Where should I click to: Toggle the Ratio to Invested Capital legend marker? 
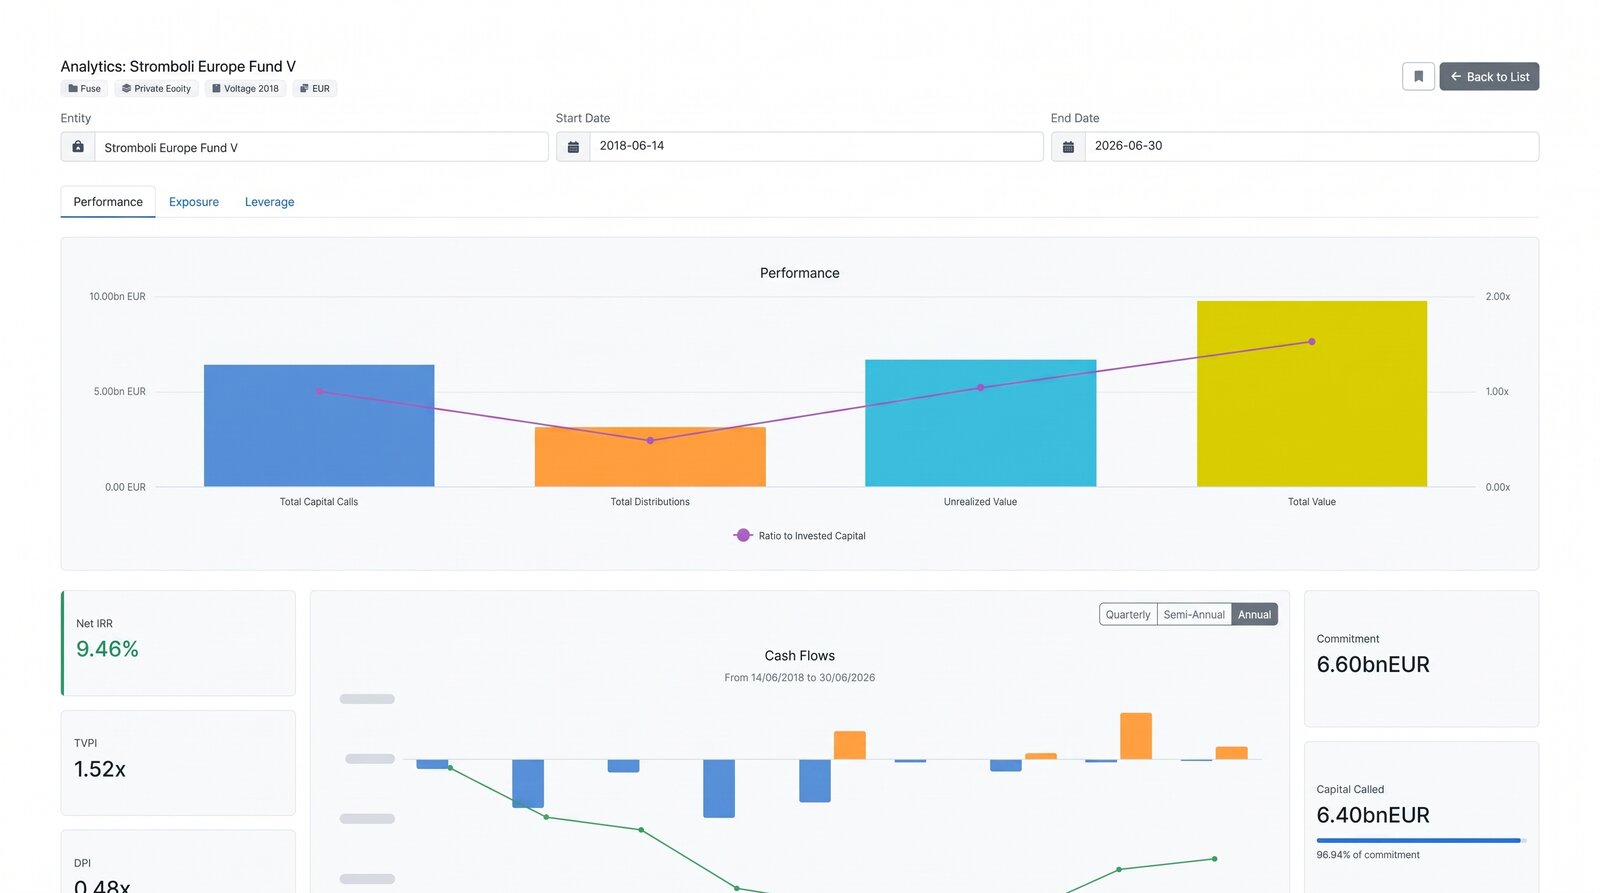(743, 536)
